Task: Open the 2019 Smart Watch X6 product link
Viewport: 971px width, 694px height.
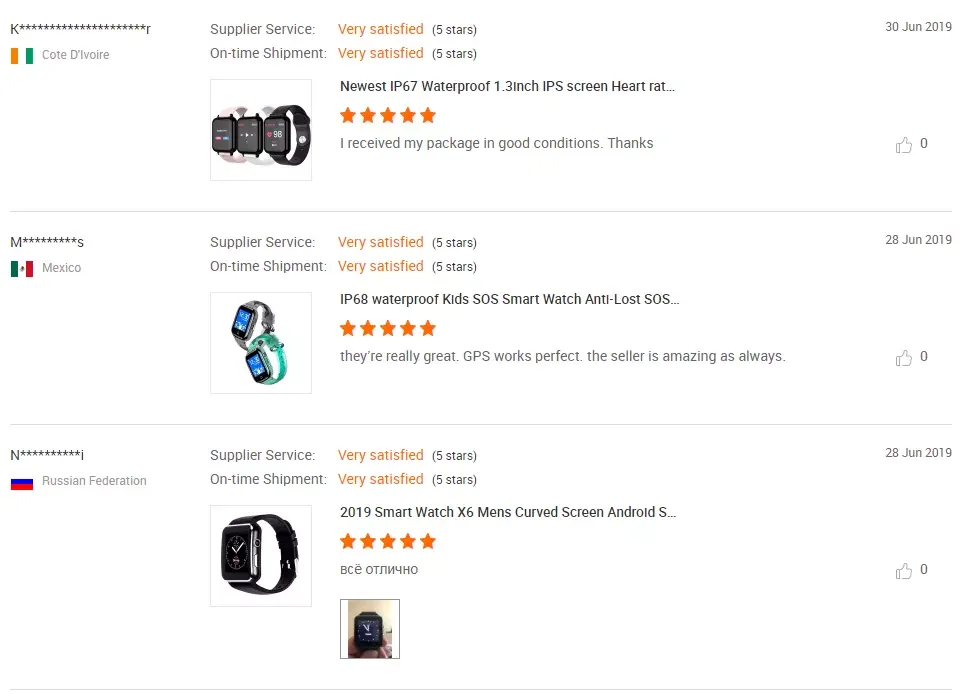Action: (508, 513)
